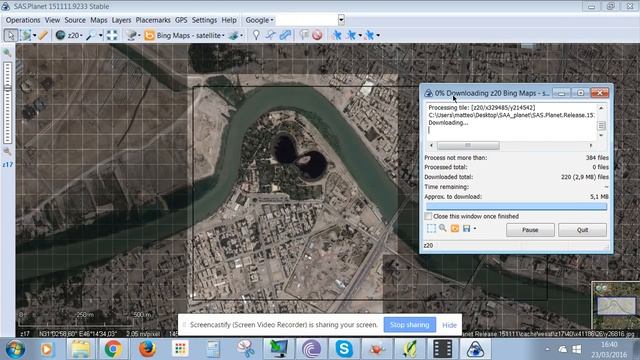This screenshot has height=360, width=640.
Task: Open the GPS menu
Action: pos(181,20)
